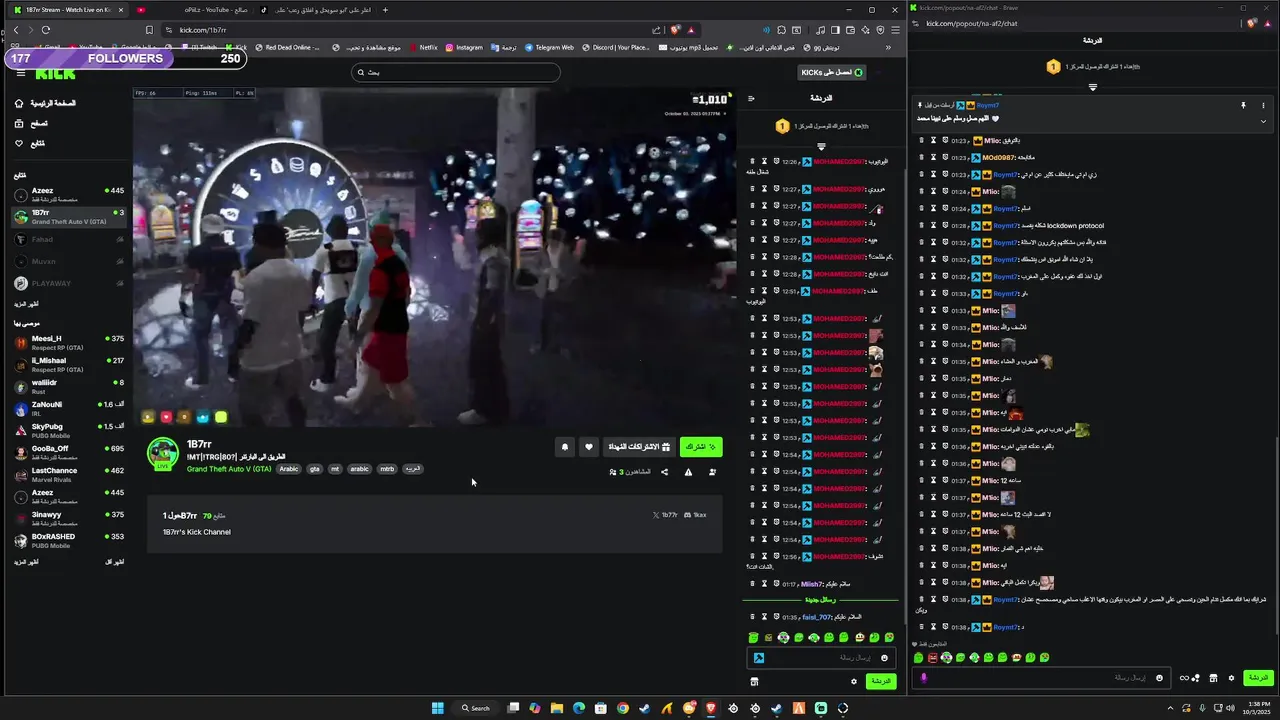Click the share icon below the stream
This screenshot has width=1280, height=720.
(664, 472)
